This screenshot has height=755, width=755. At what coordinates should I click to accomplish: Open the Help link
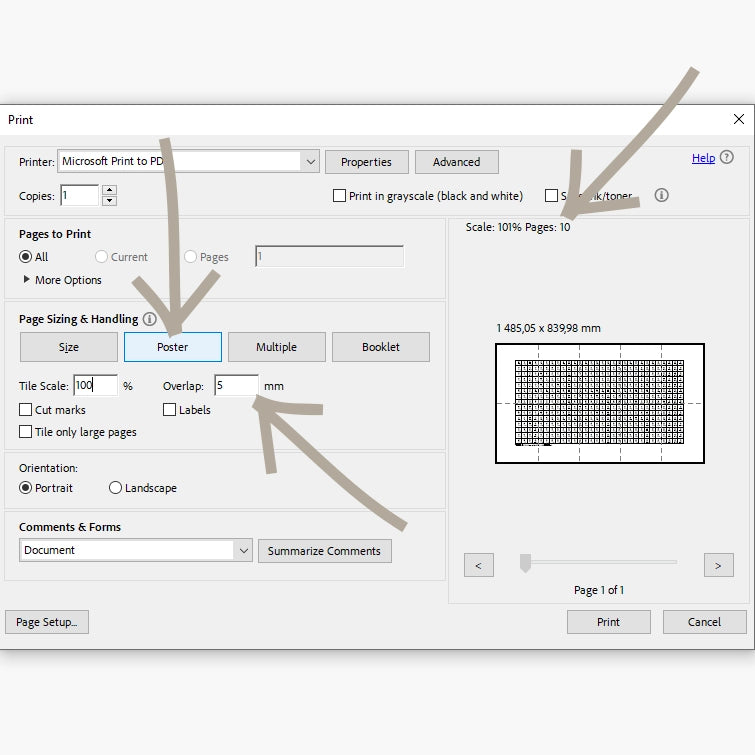(703, 158)
